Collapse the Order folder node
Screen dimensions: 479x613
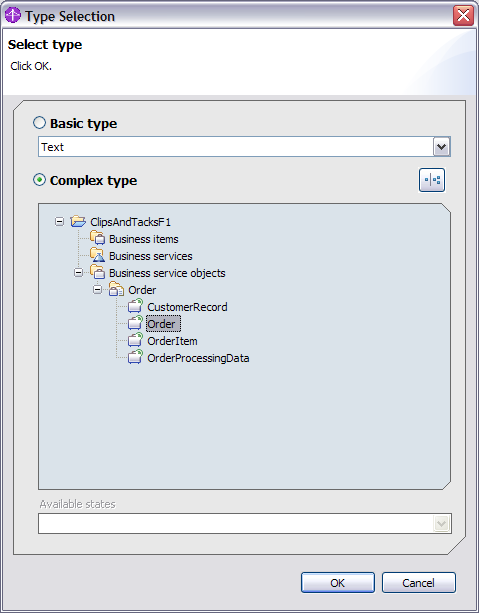tap(97, 290)
